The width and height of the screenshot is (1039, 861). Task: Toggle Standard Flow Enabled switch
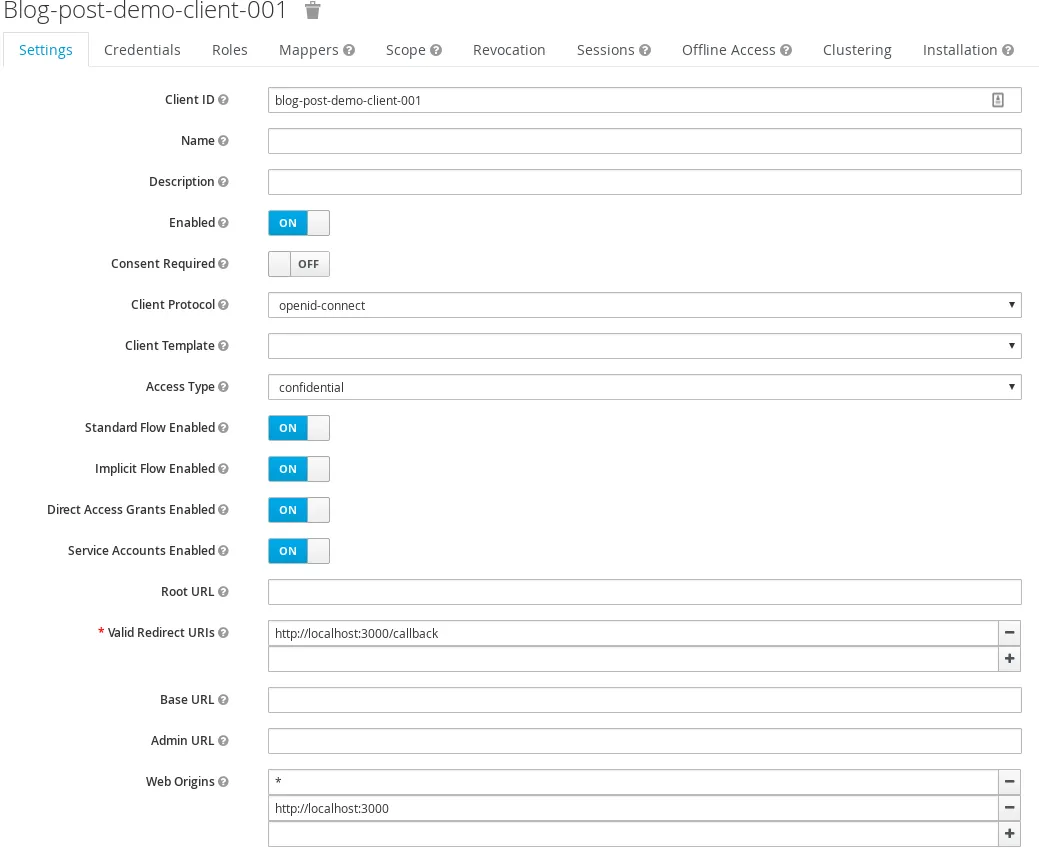tap(299, 428)
